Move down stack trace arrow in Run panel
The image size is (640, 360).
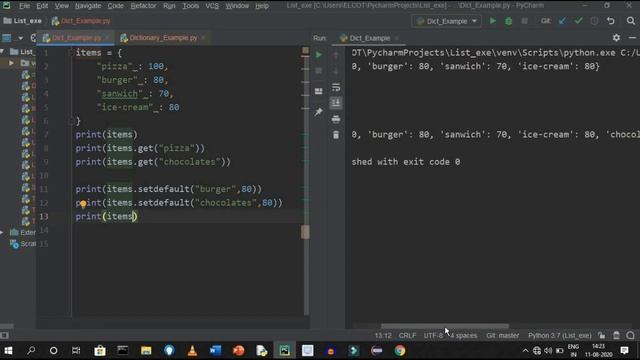[336, 71]
